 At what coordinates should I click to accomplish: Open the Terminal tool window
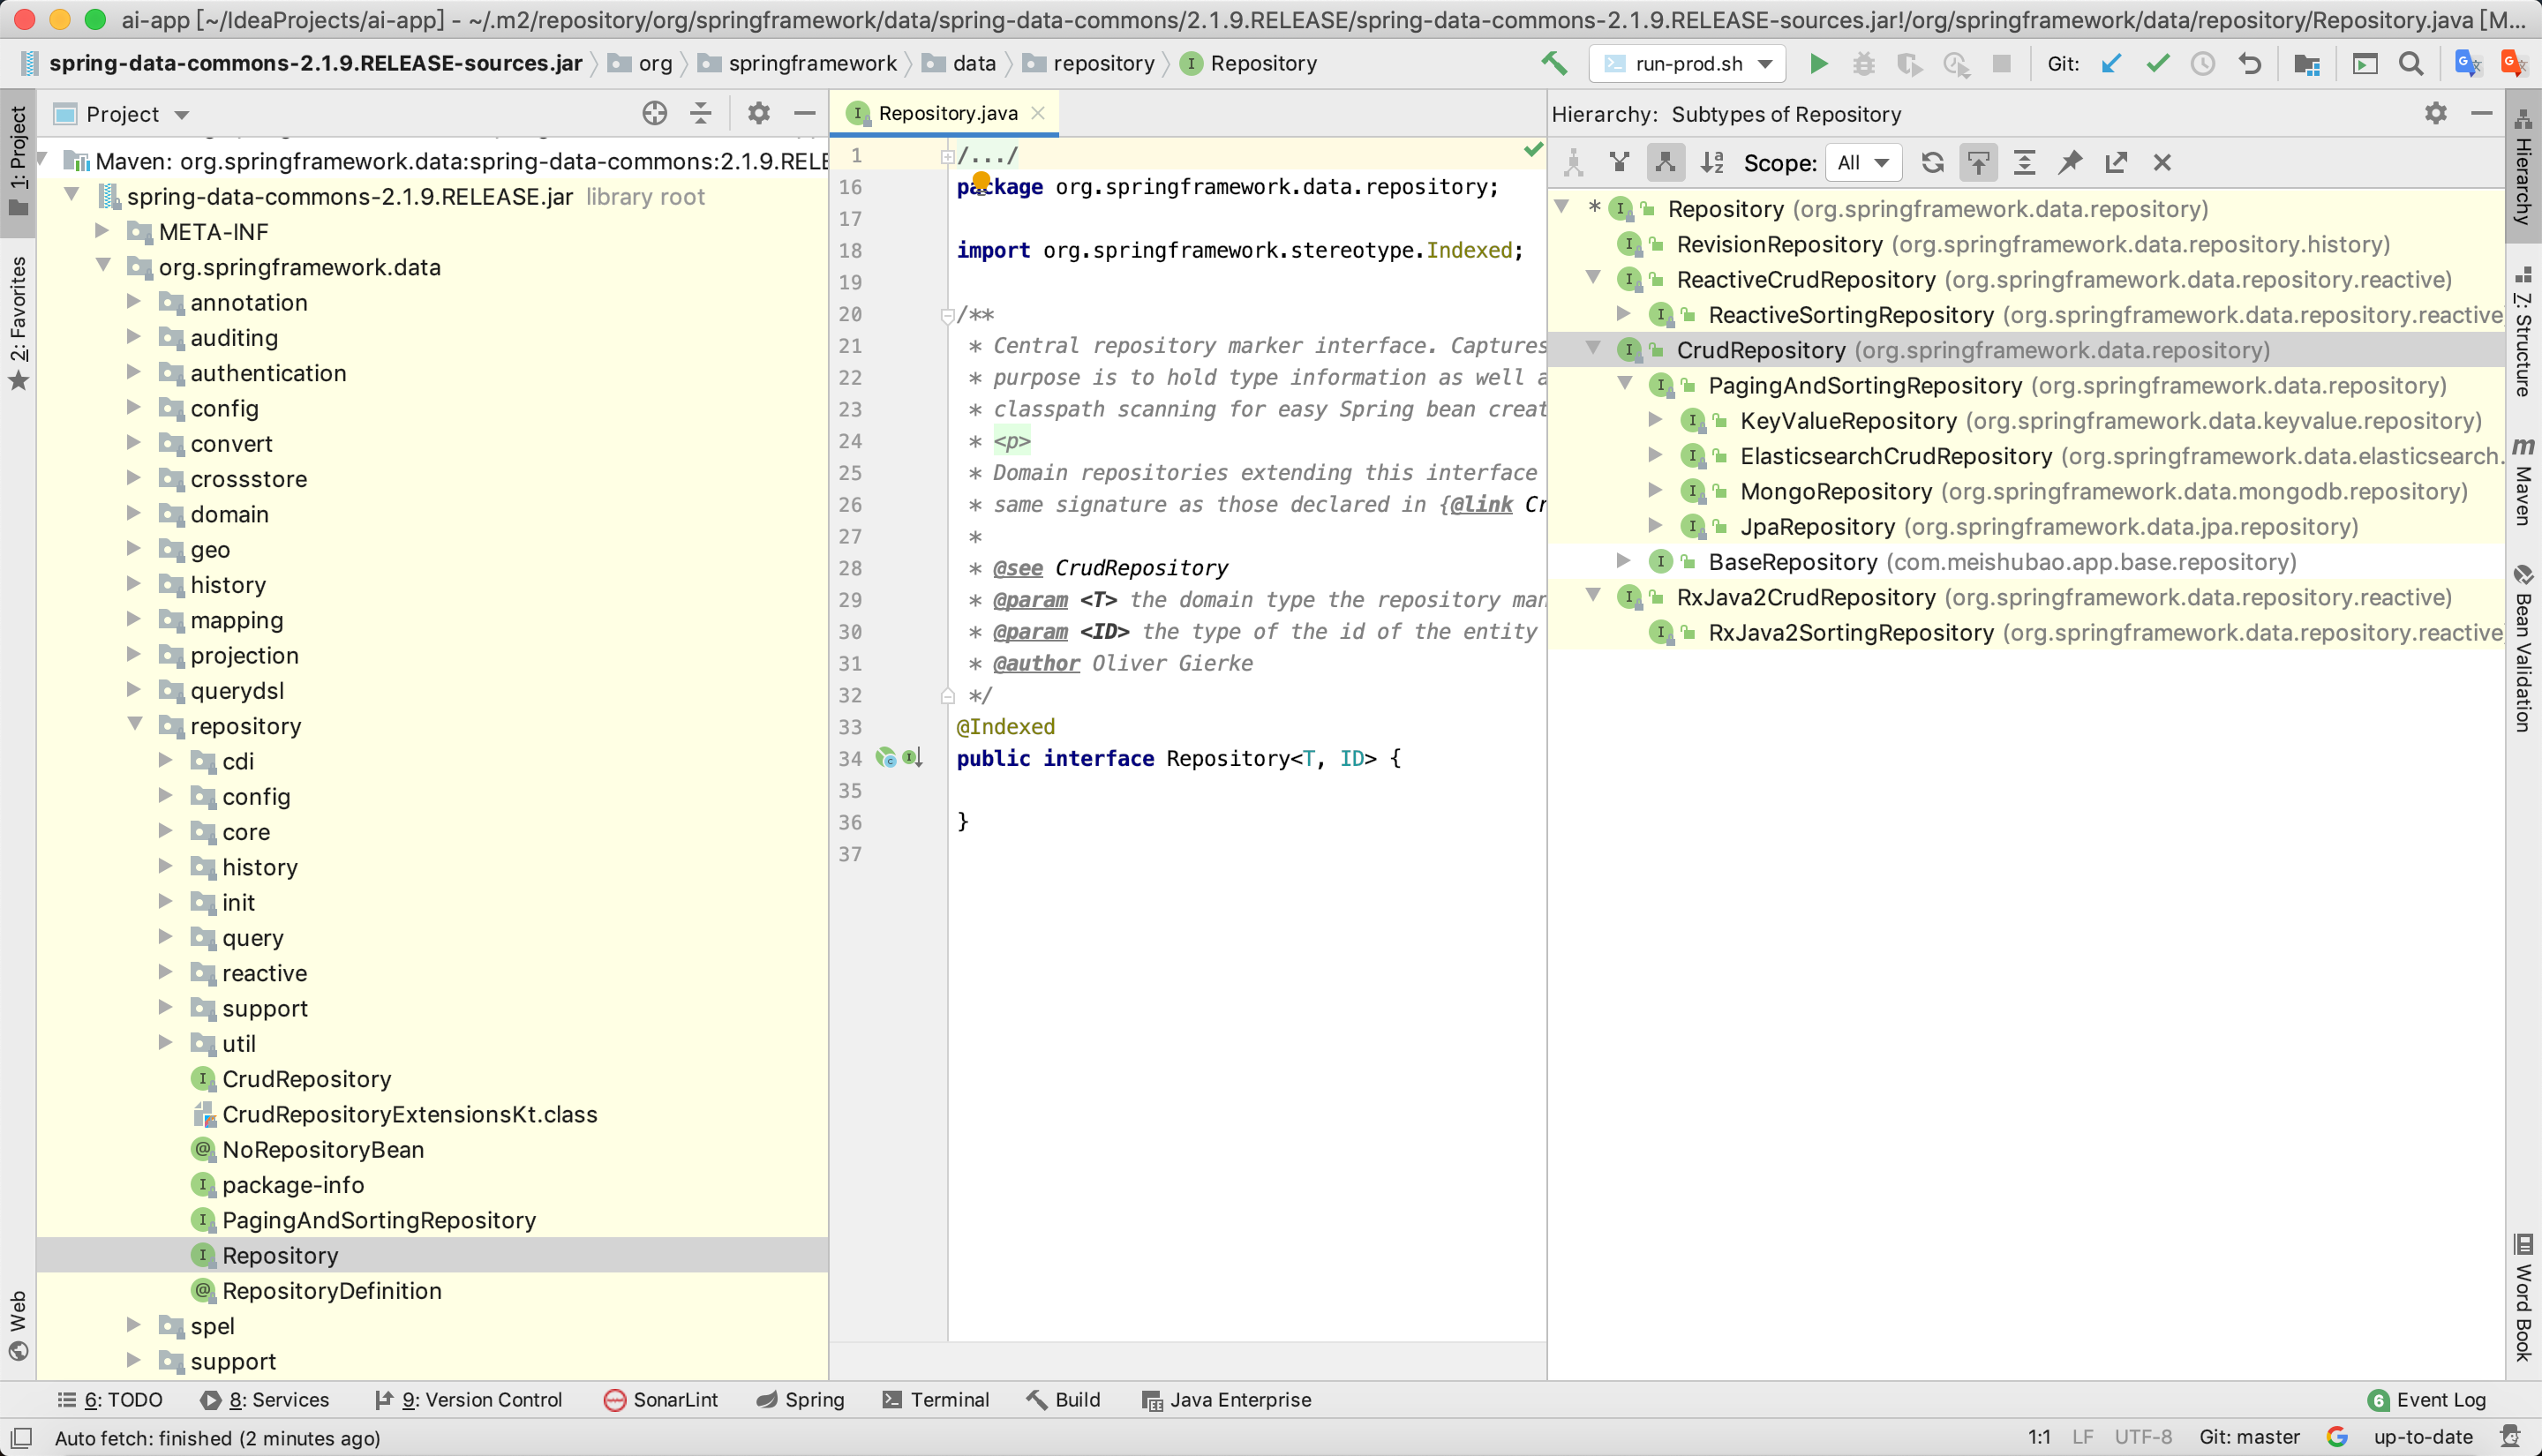(x=936, y=1399)
